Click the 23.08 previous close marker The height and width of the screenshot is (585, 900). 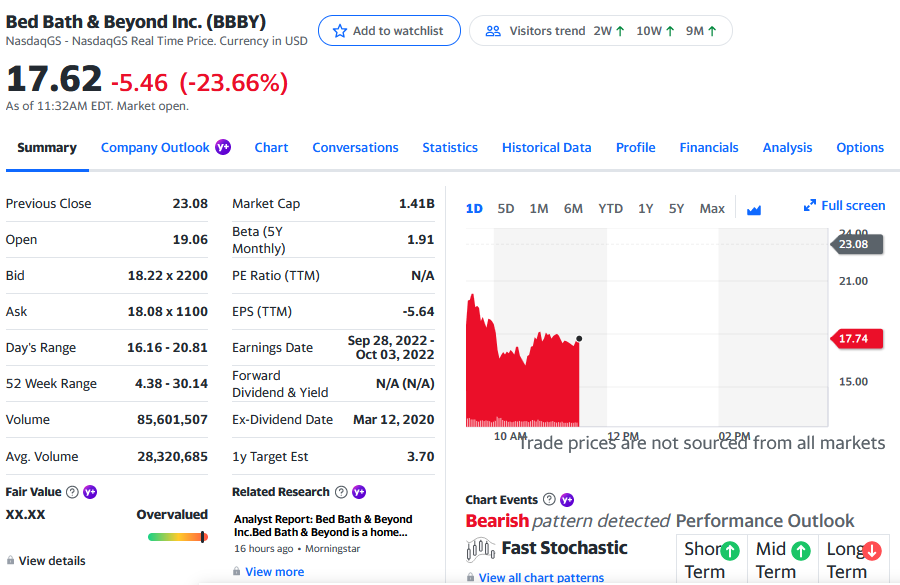(x=856, y=244)
